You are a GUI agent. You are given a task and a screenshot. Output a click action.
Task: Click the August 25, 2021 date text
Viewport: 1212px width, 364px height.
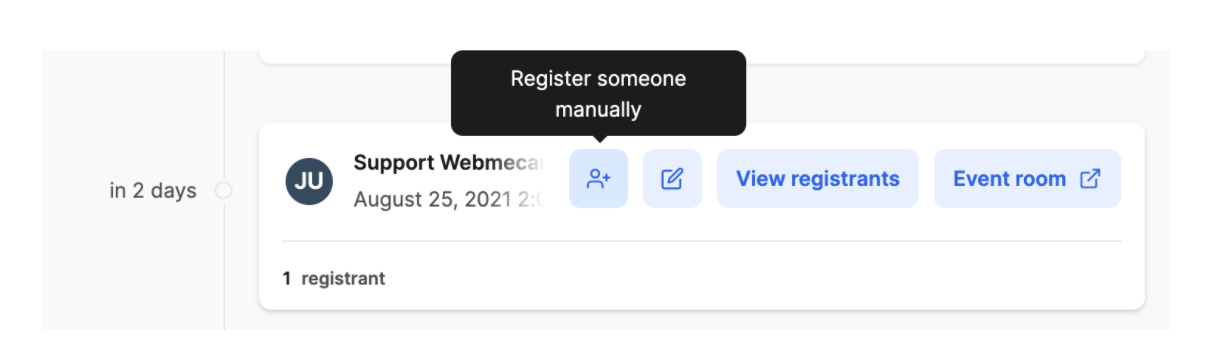click(x=448, y=199)
